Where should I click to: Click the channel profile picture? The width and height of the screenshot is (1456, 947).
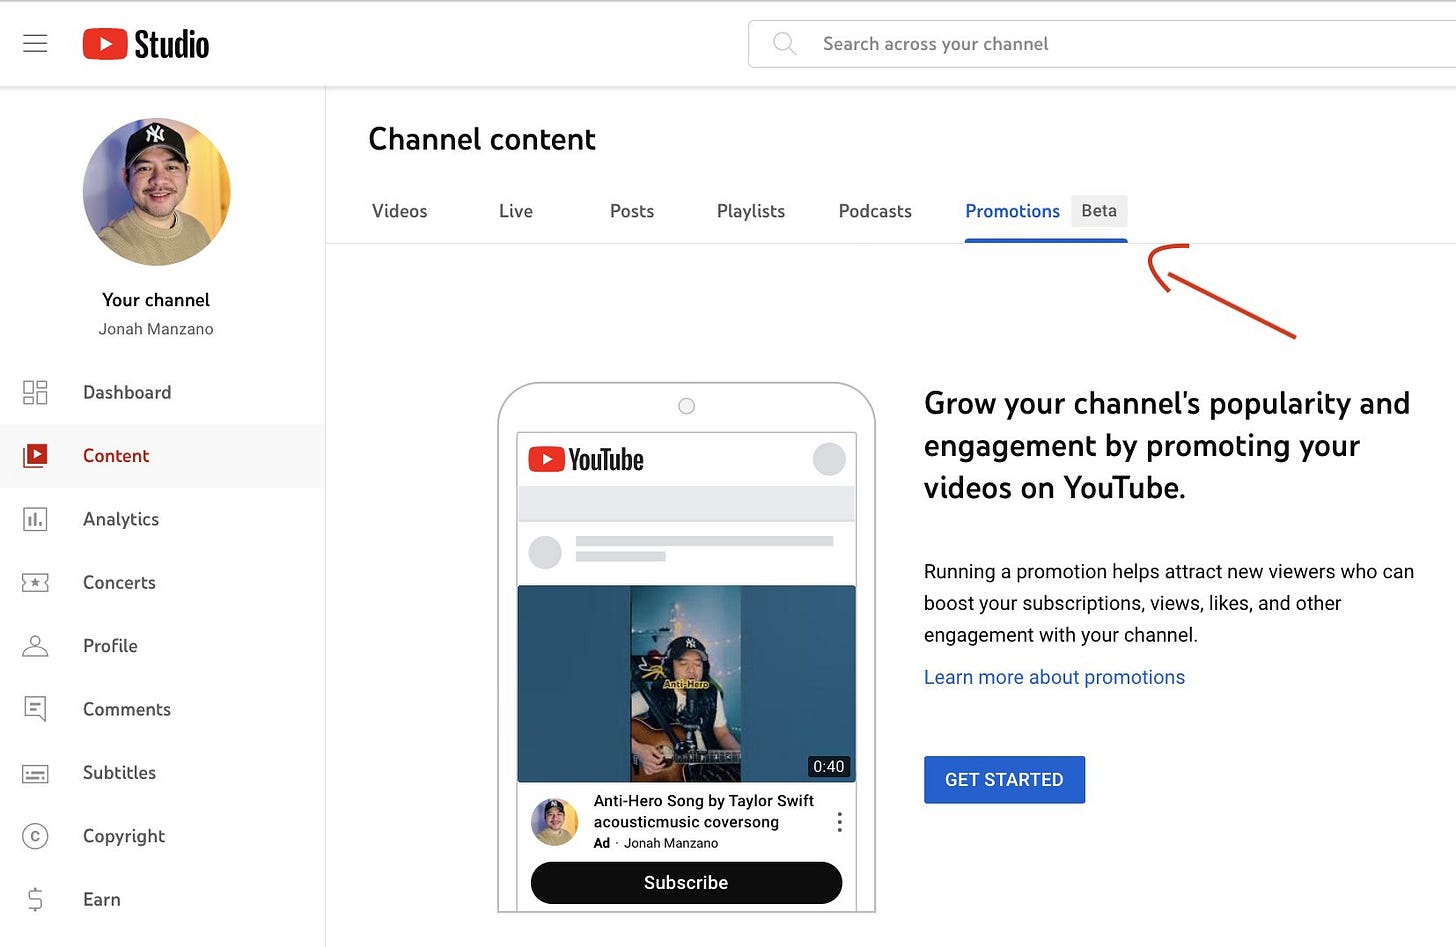[x=156, y=192]
